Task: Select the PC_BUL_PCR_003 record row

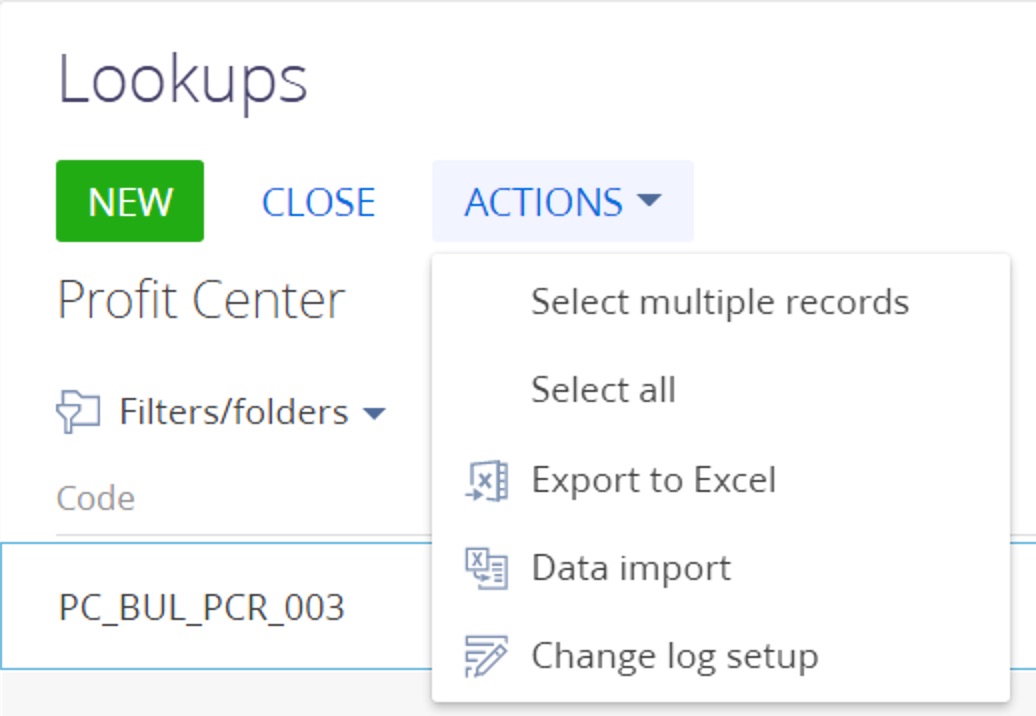Action: coord(217,606)
